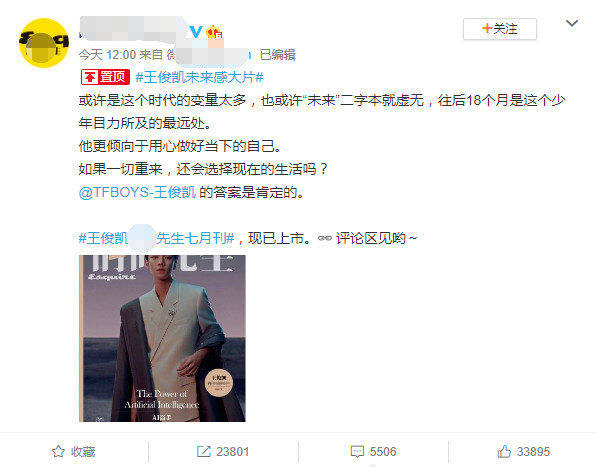This screenshot has width=596, height=467.
Task: Click the red 置顶 pinned badge
Action: click(x=105, y=77)
